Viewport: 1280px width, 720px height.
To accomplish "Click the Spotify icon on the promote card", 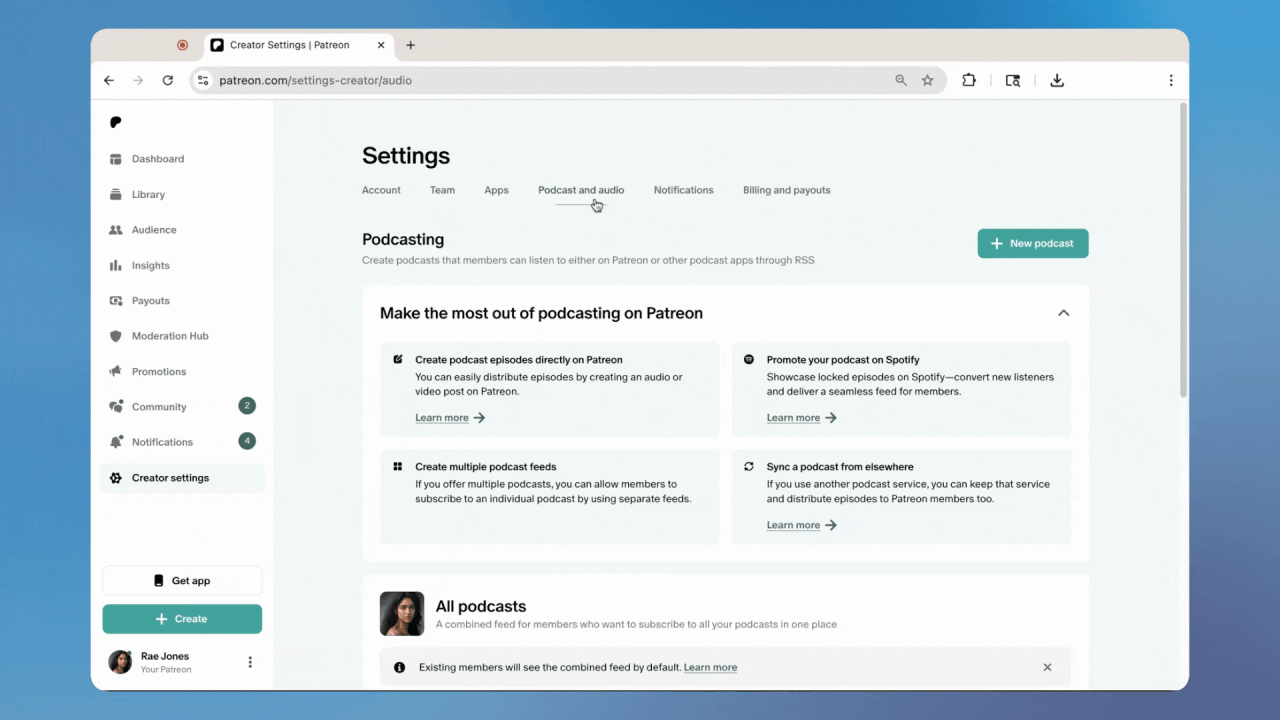I will 749,359.
